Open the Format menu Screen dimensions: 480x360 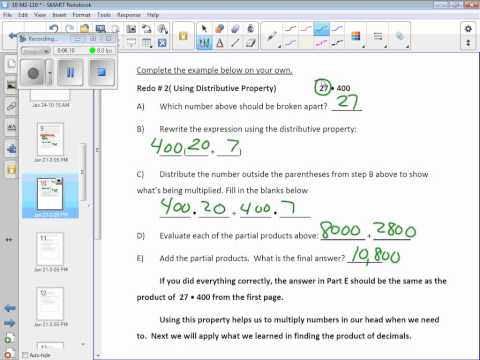(x=81, y=15)
